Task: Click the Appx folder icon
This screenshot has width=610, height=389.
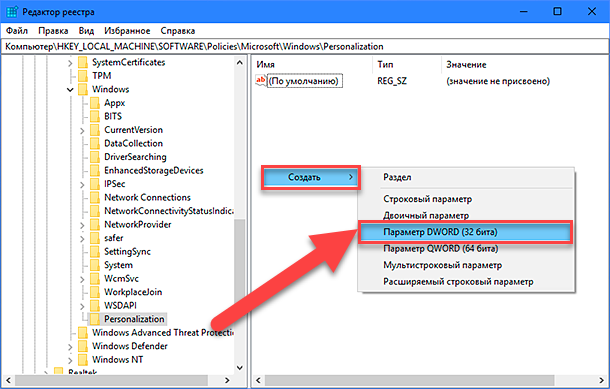Action: (95, 103)
